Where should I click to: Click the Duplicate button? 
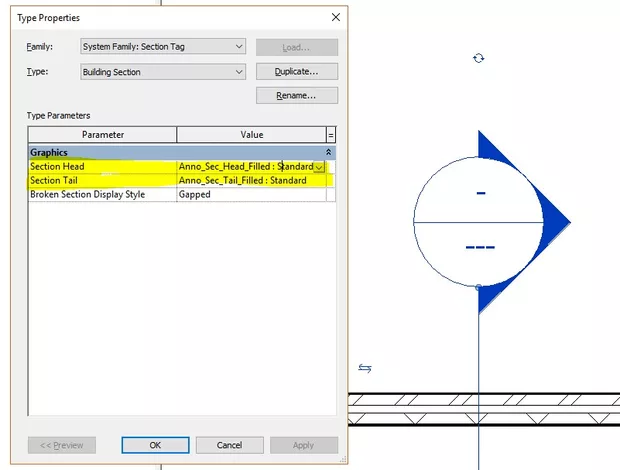pyautogui.click(x=297, y=72)
